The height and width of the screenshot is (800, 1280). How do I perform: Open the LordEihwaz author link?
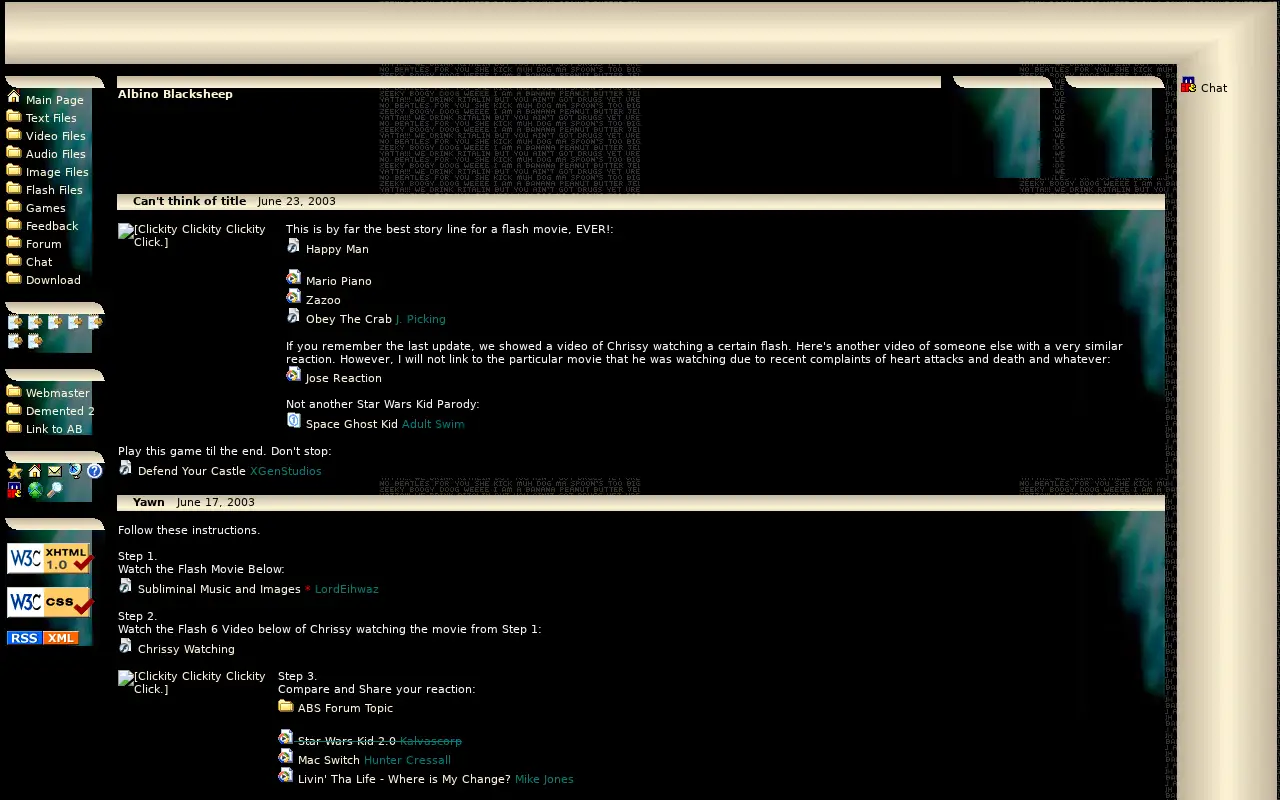347,589
